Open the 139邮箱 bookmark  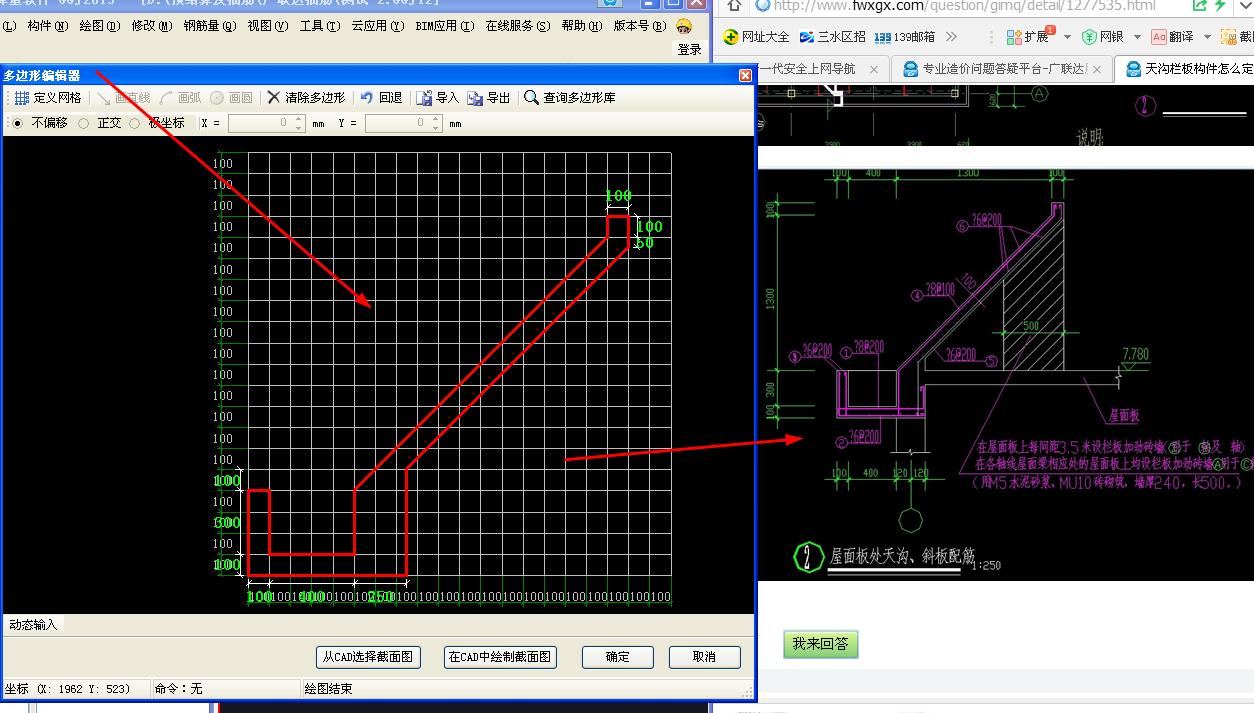(905, 37)
